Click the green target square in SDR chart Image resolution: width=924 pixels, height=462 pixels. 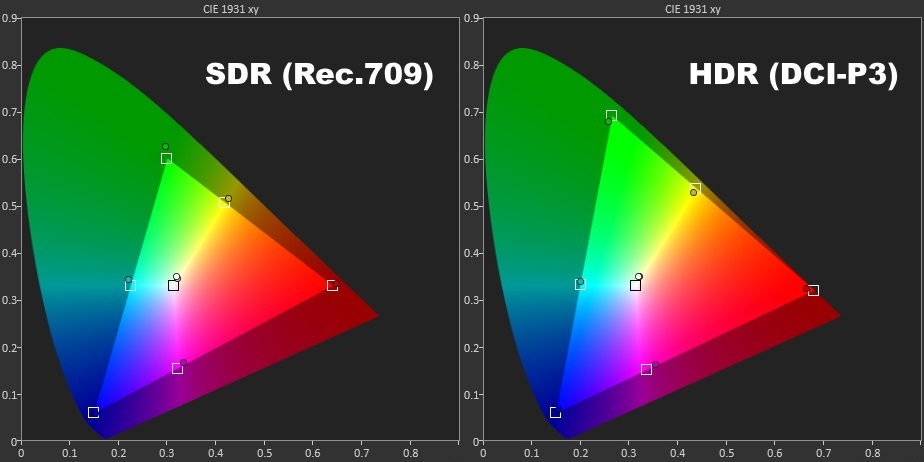tap(166, 159)
